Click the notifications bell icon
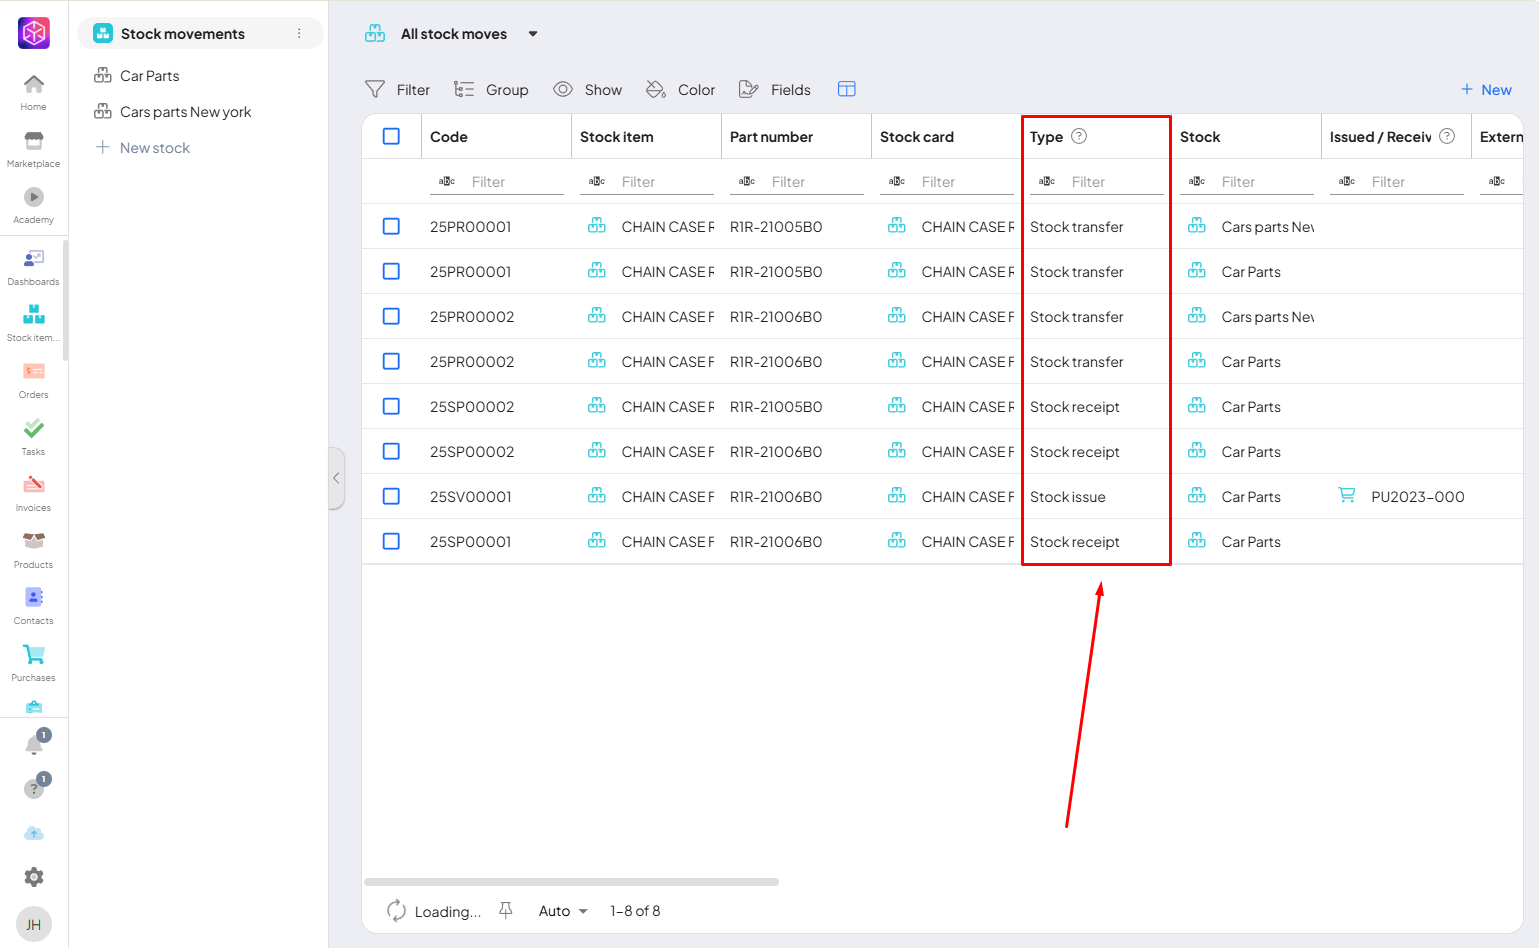This screenshot has height=948, width=1539. (x=34, y=745)
